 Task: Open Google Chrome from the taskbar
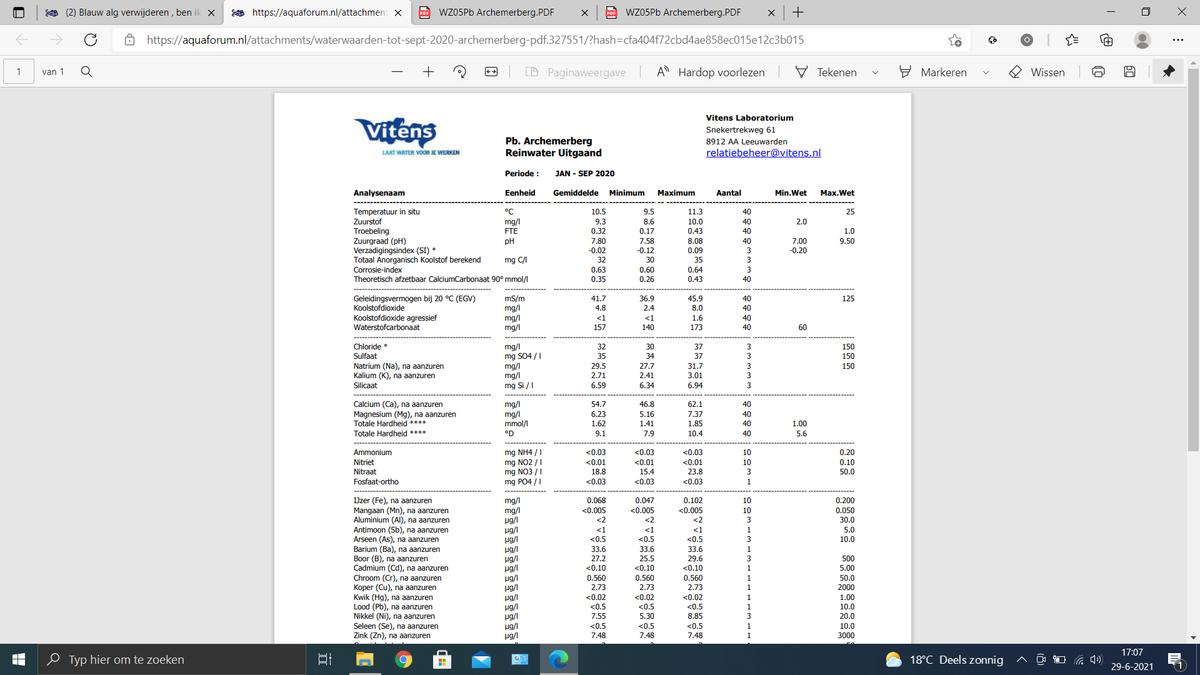coord(403,660)
